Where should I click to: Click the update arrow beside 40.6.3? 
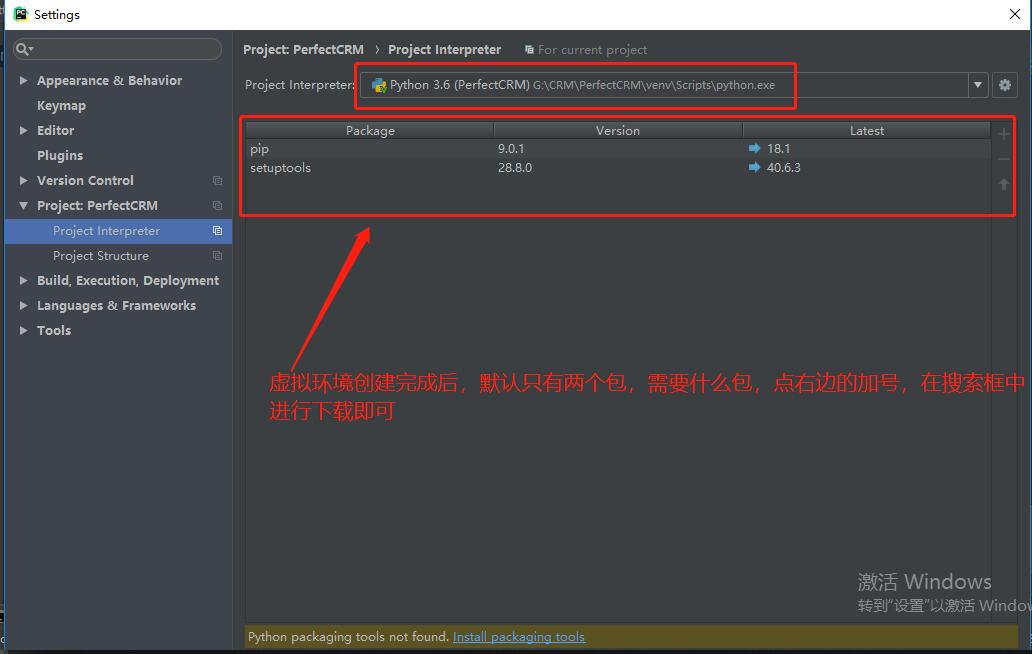point(754,168)
